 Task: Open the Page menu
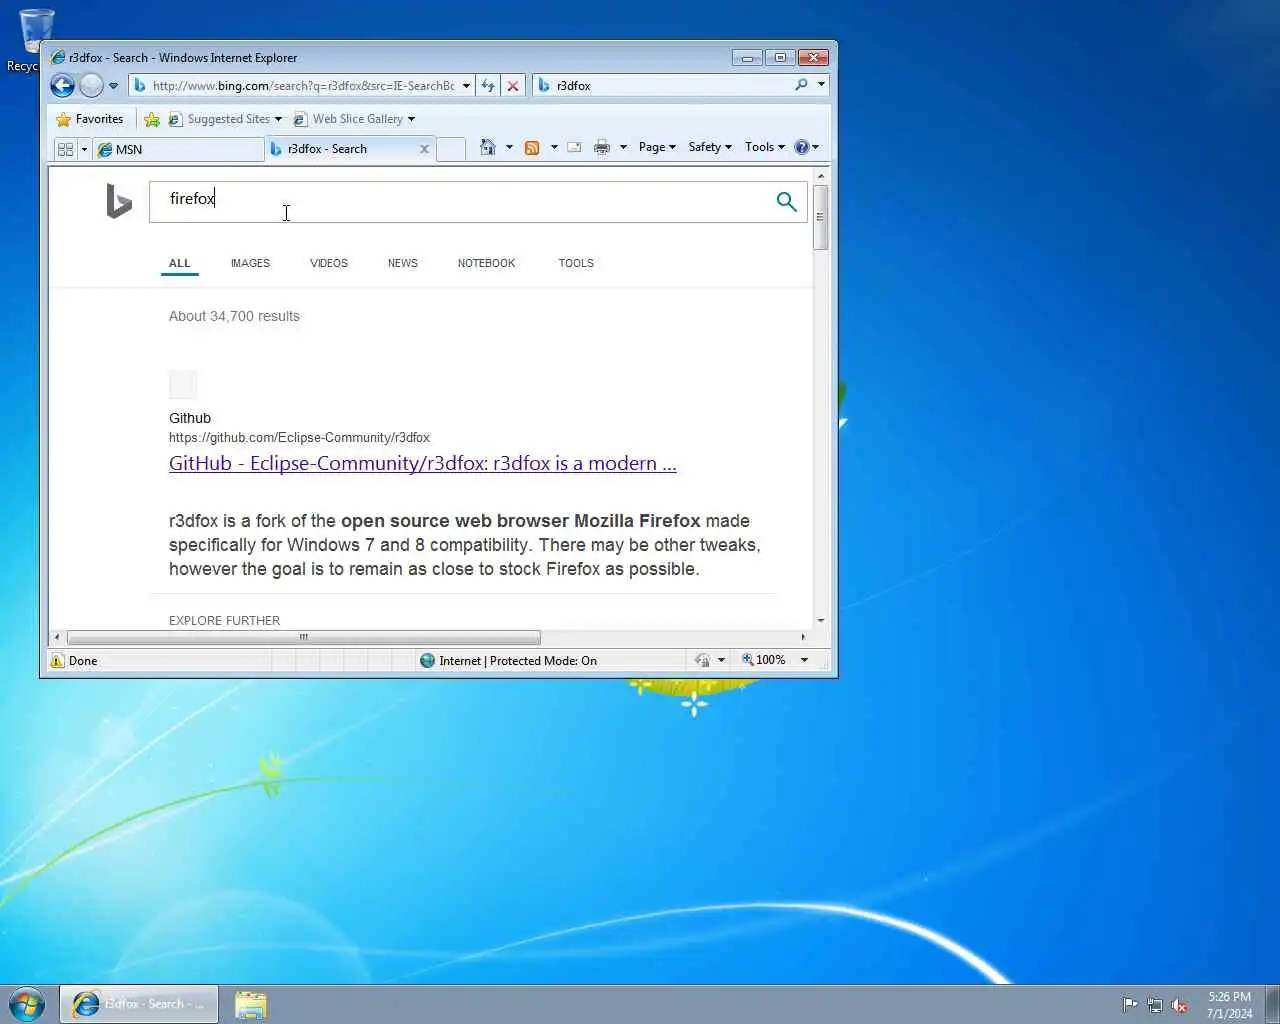coord(657,147)
